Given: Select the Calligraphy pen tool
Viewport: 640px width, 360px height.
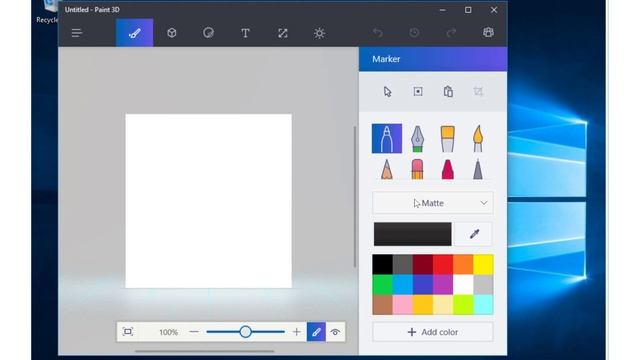Looking at the screenshot, I should 417,139.
